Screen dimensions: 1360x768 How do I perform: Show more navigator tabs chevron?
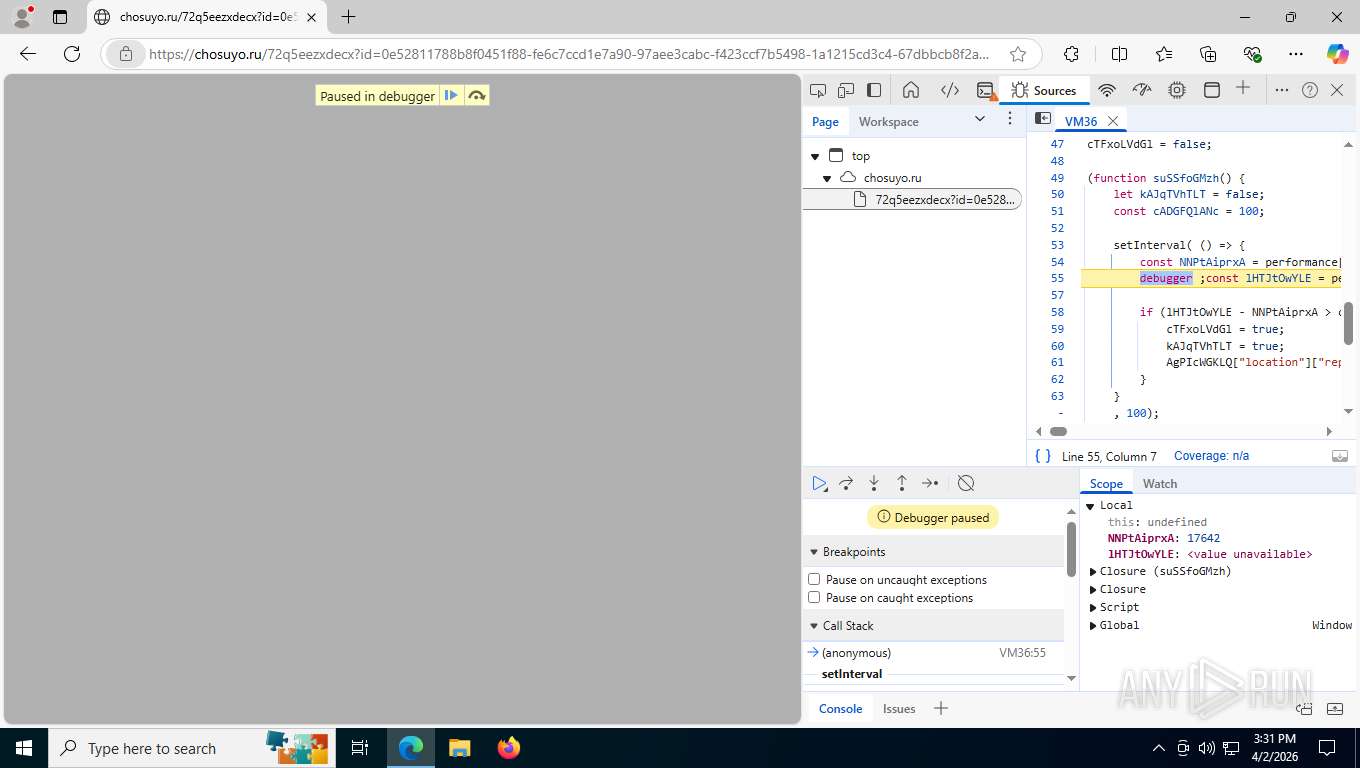[980, 119]
